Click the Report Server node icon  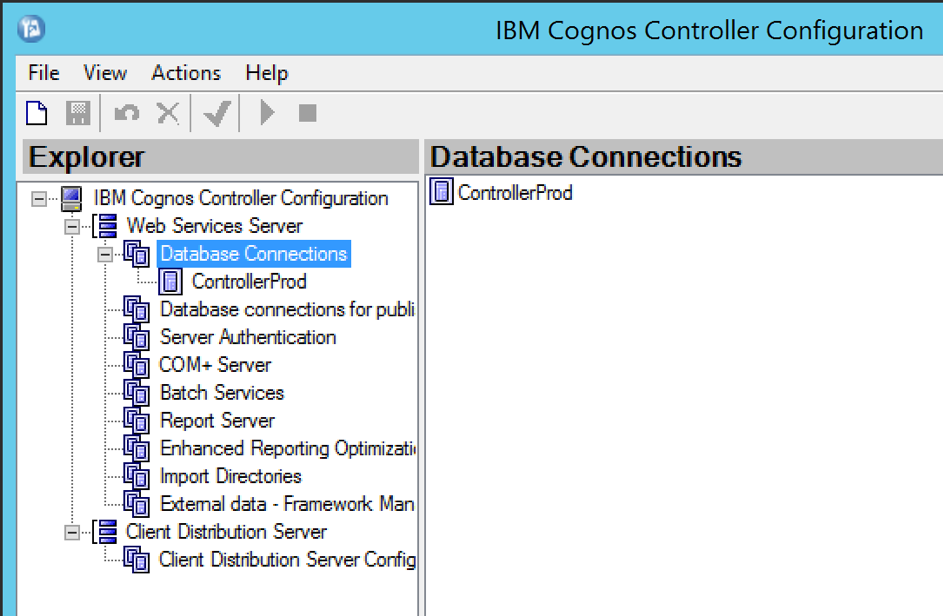137,420
